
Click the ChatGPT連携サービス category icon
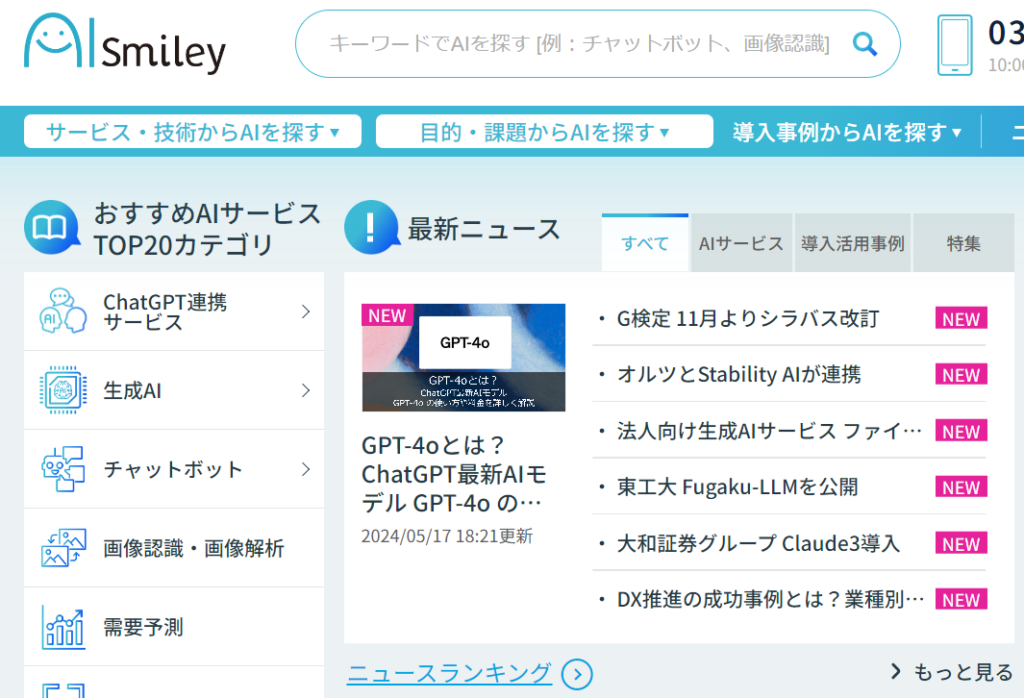[x=63, y=311]
